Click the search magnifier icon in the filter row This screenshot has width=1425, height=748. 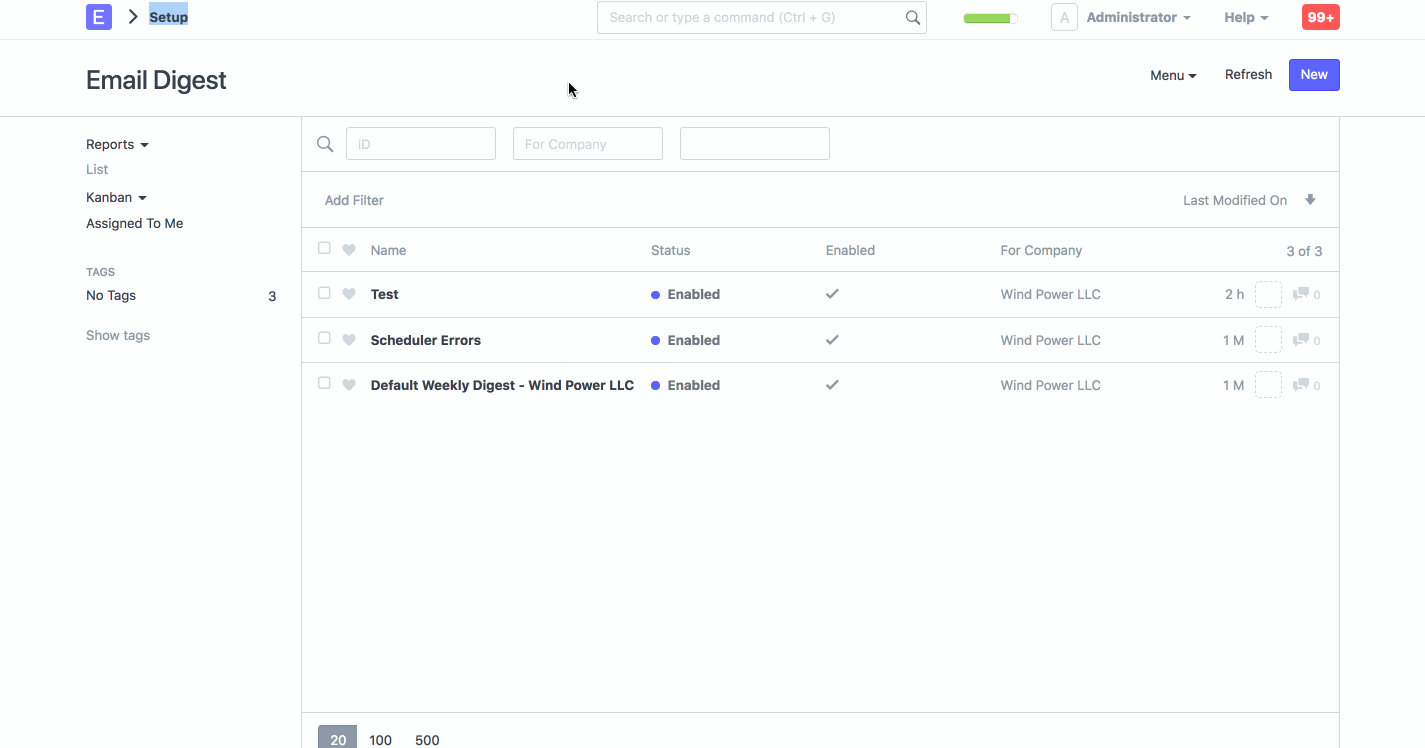click(325, 143)
